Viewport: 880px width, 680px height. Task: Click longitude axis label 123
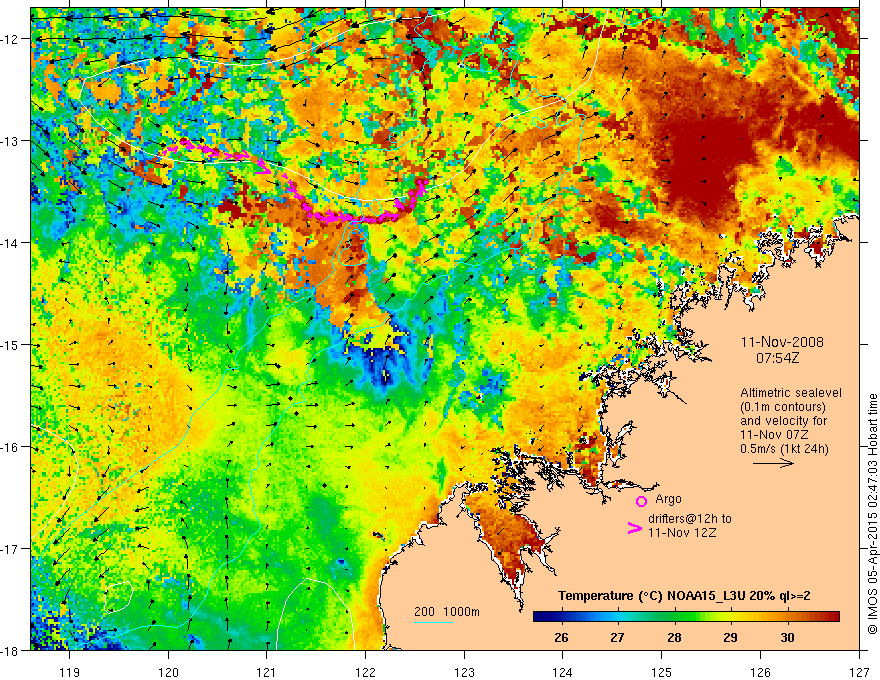point(464,672)
